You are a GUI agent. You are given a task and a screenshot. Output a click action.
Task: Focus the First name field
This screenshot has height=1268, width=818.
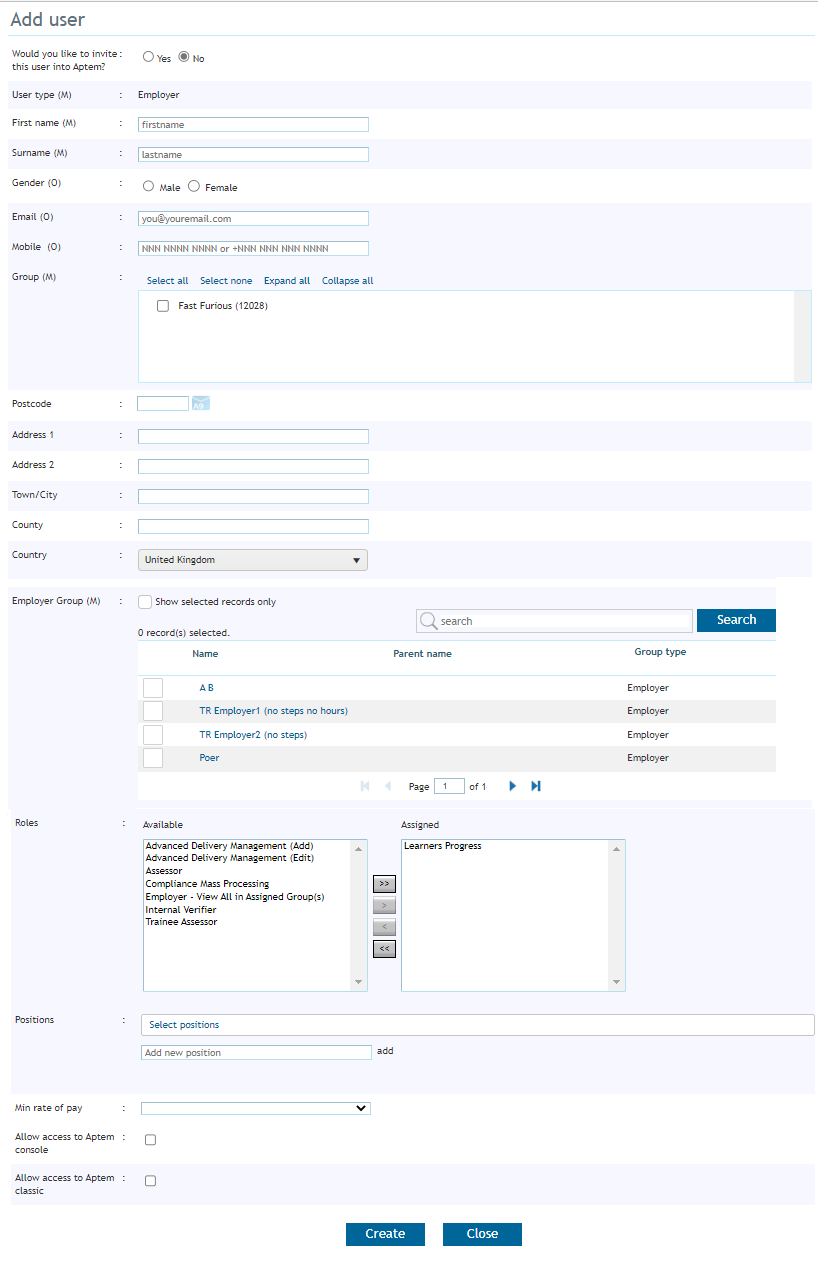(253, 125)
